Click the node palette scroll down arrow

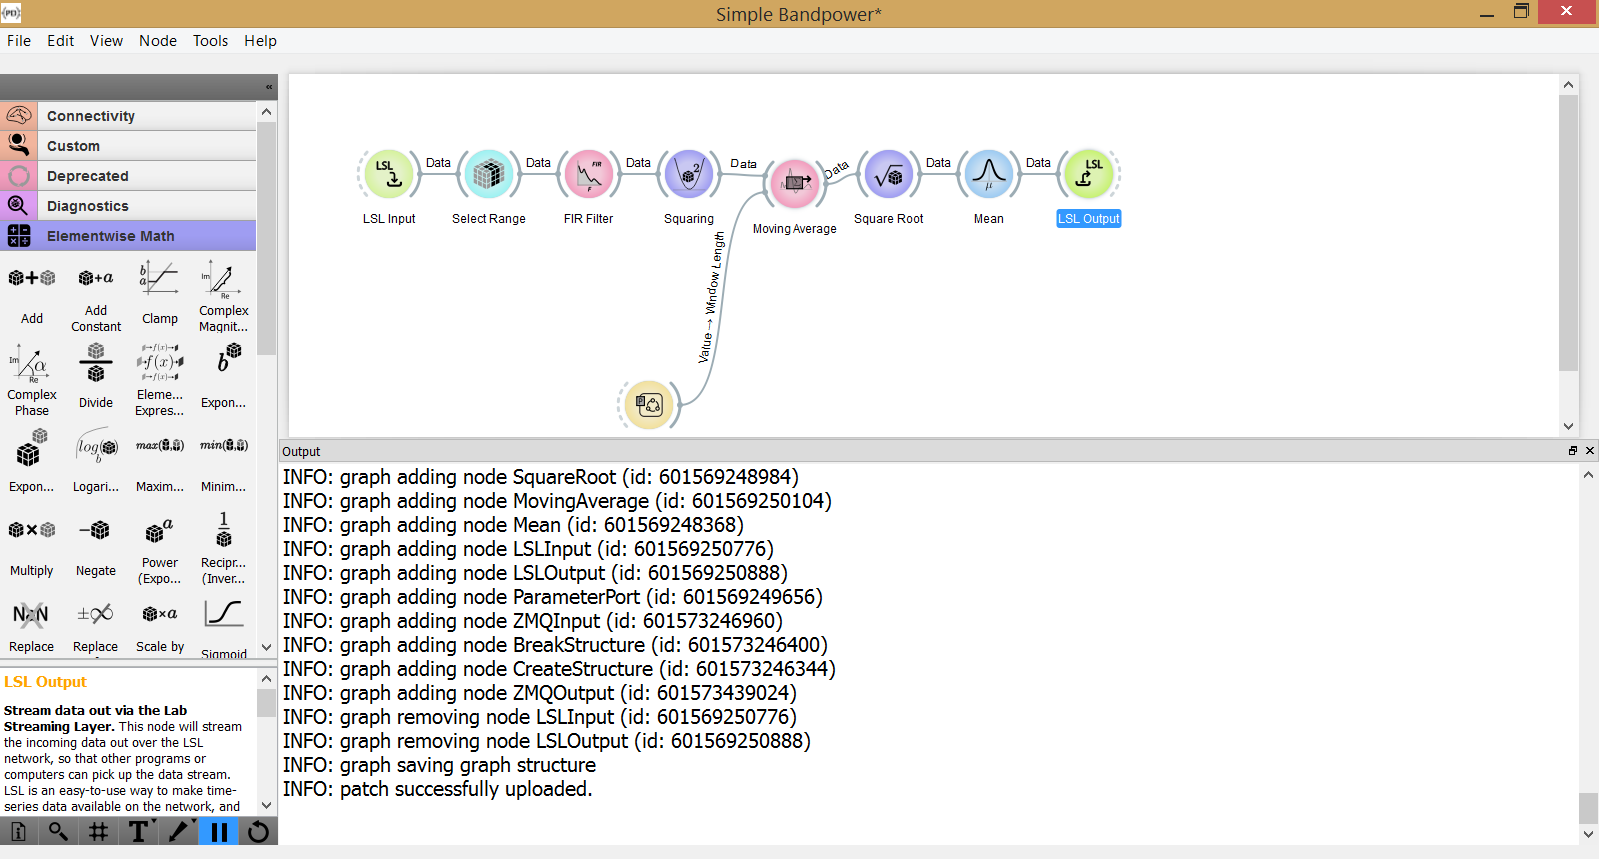(266, 647)
